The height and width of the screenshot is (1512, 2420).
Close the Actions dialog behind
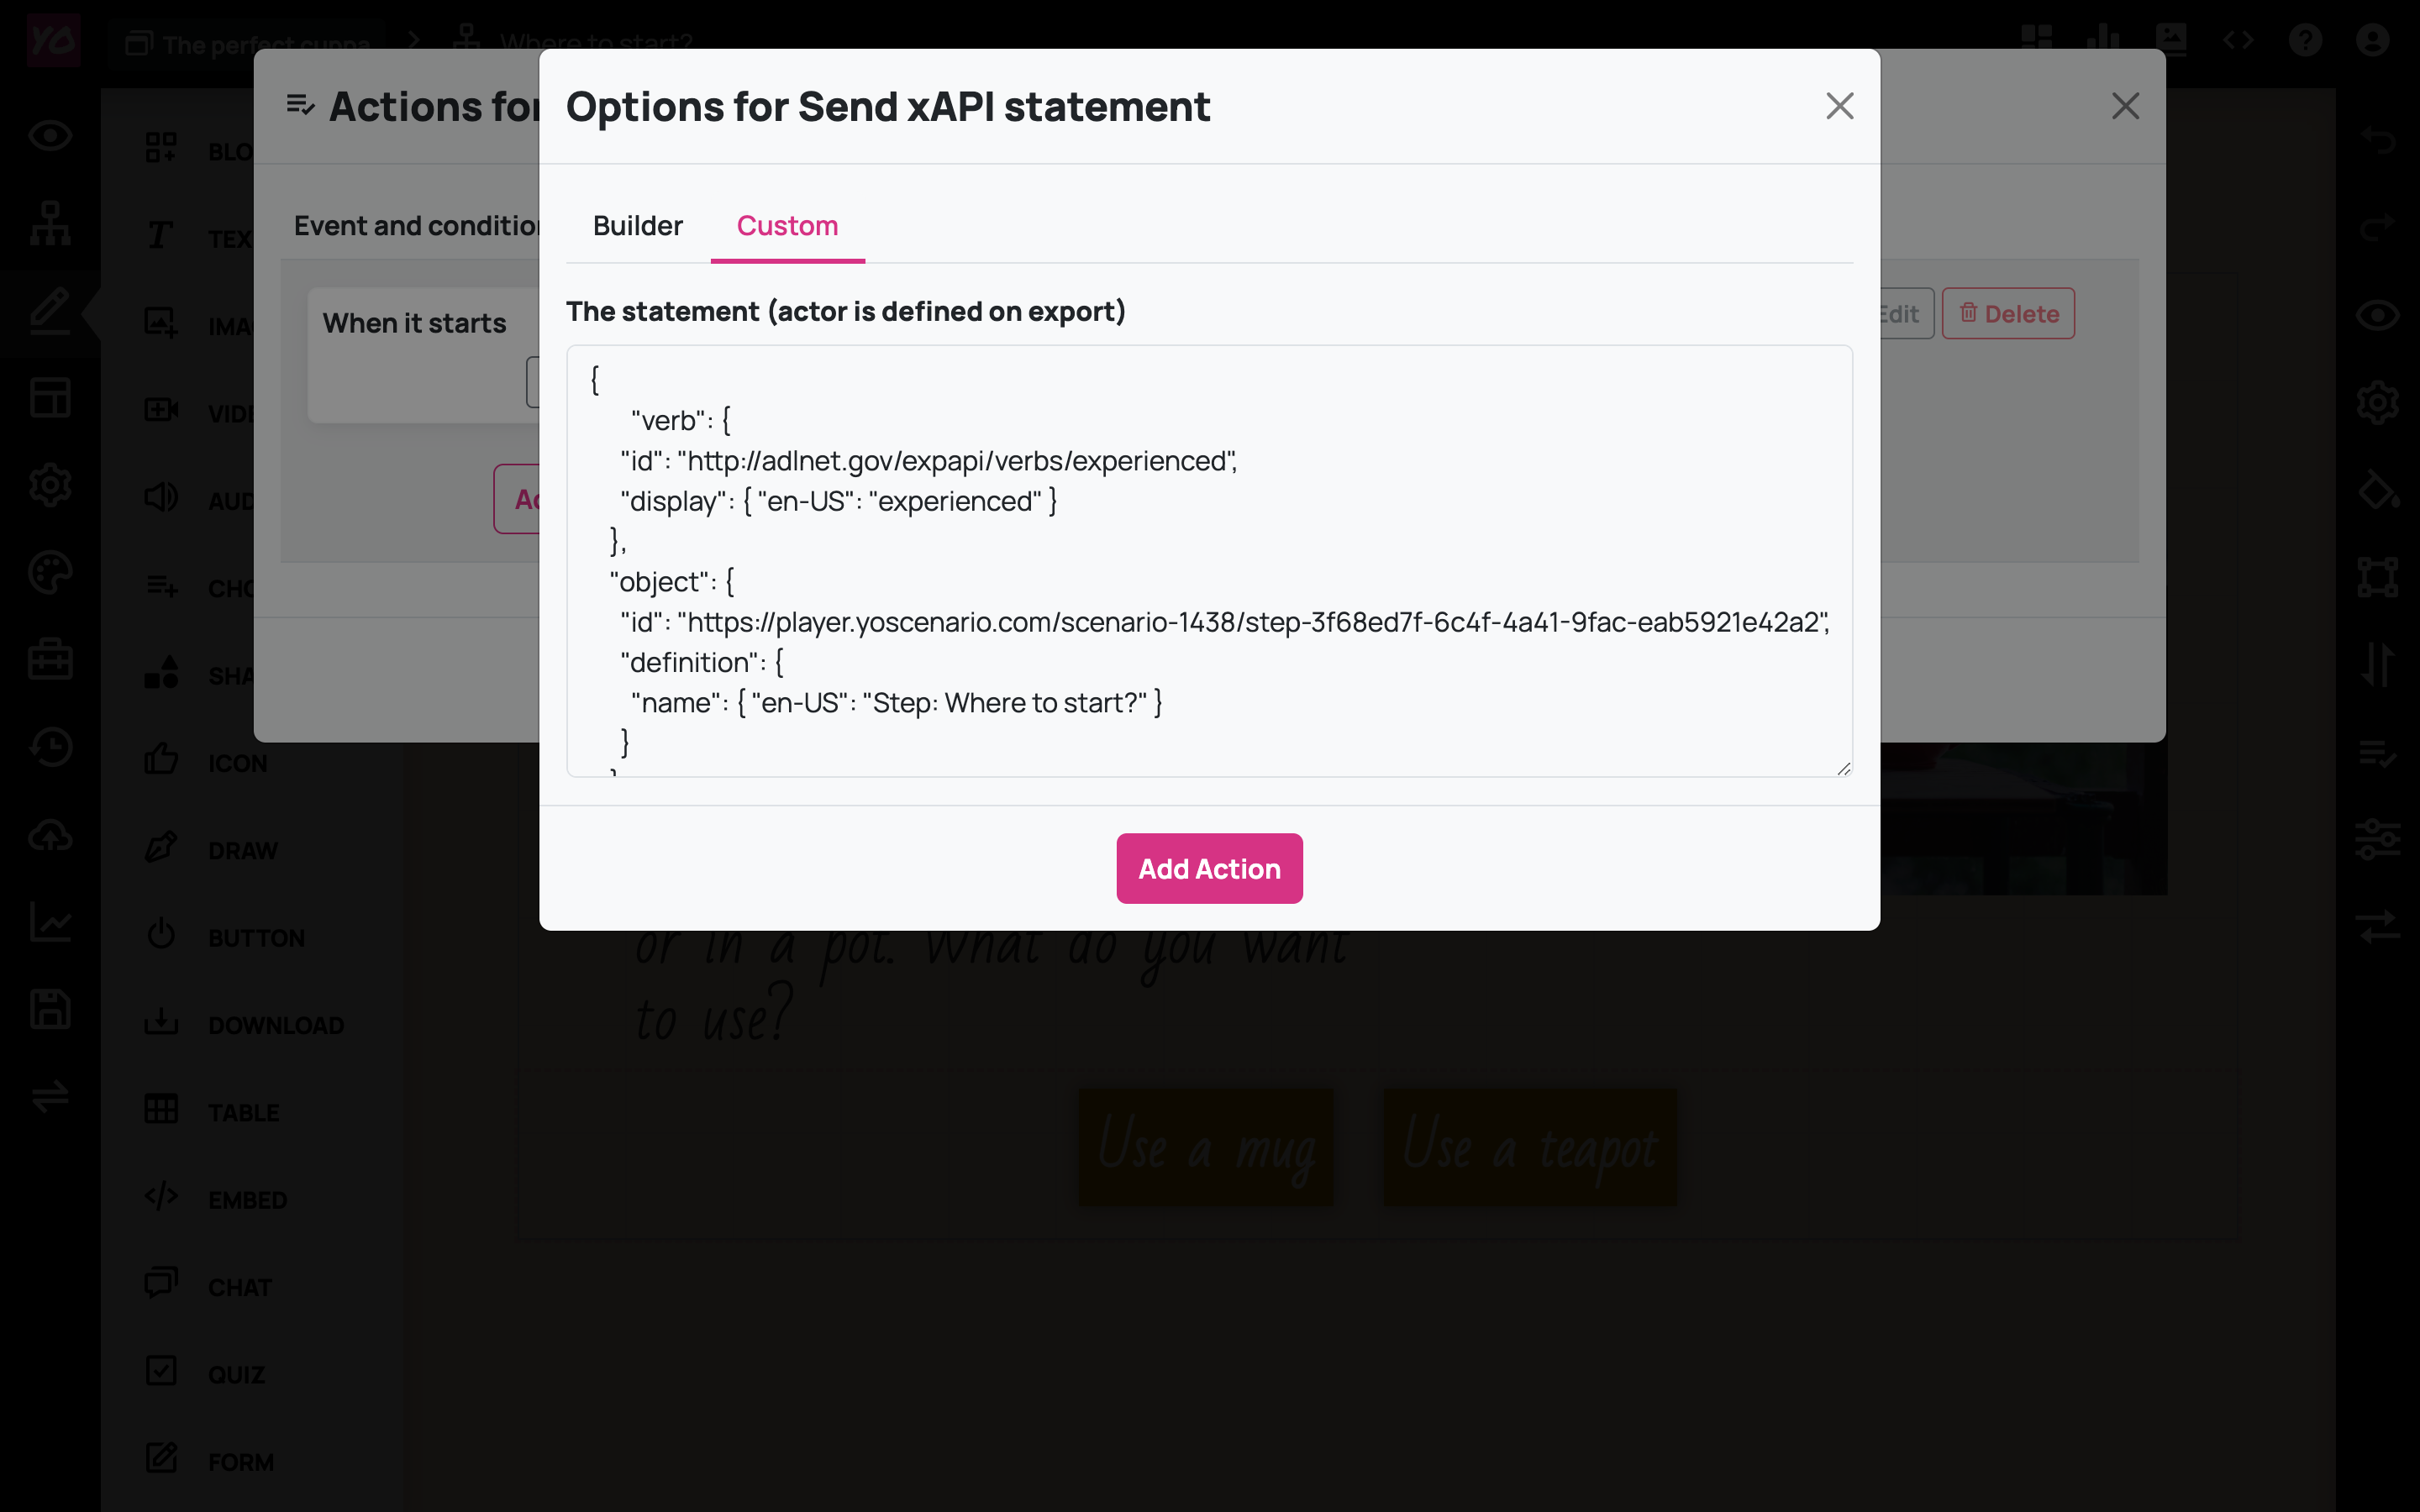point(2125,106)
